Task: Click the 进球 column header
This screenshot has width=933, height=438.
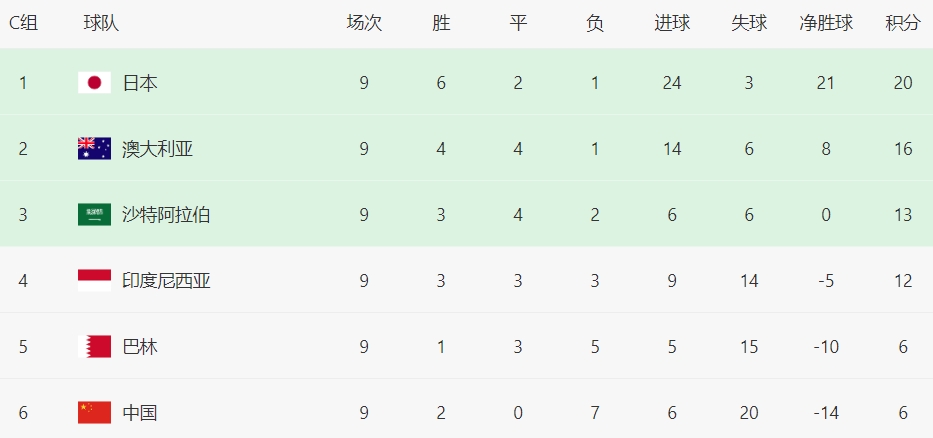Action: coord(672,23)
